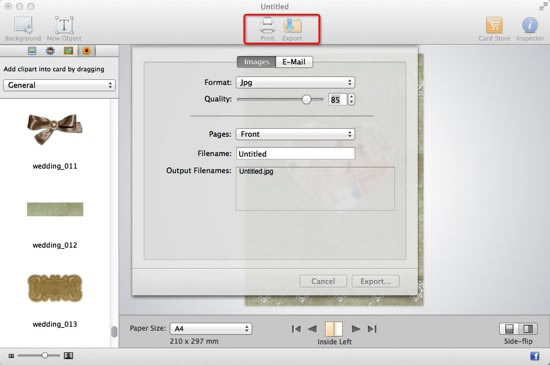Open the Inspector panel
550x365 pixels.
[530, 29]
